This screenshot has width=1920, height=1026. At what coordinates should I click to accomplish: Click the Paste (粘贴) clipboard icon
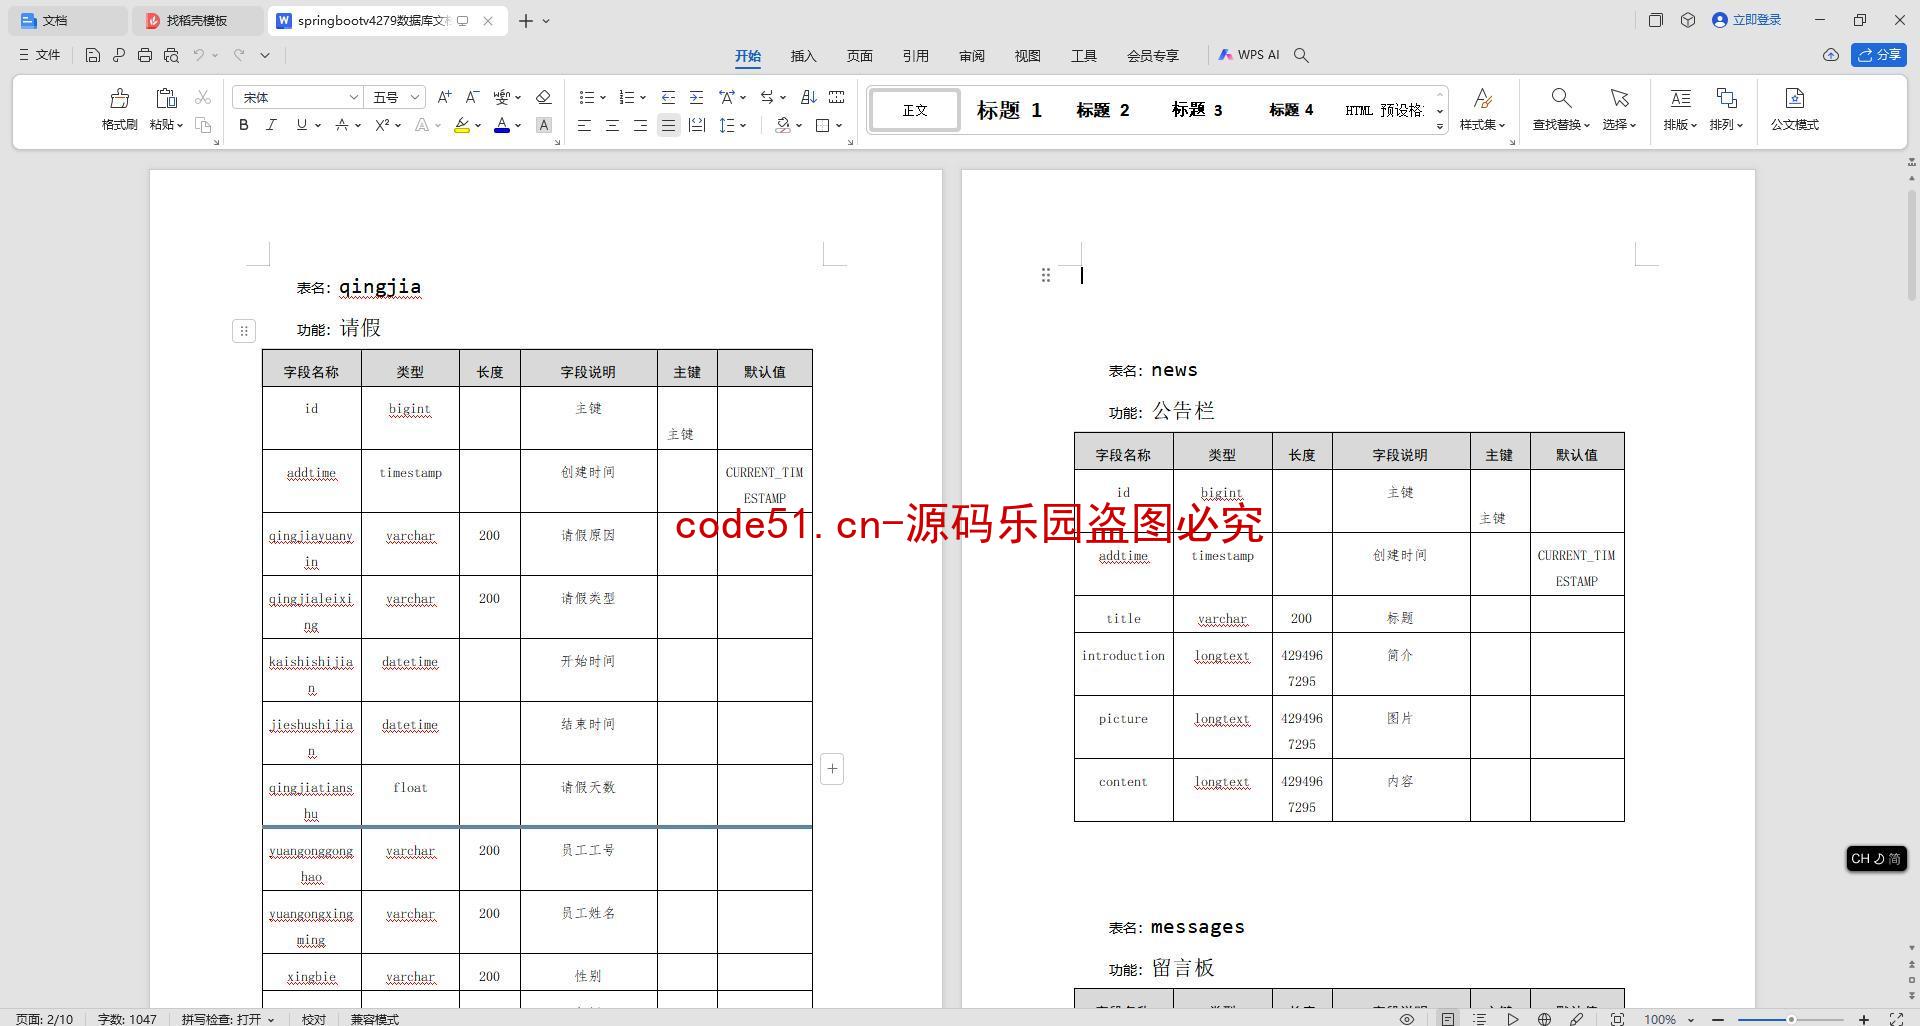click(x=166, y=98)
